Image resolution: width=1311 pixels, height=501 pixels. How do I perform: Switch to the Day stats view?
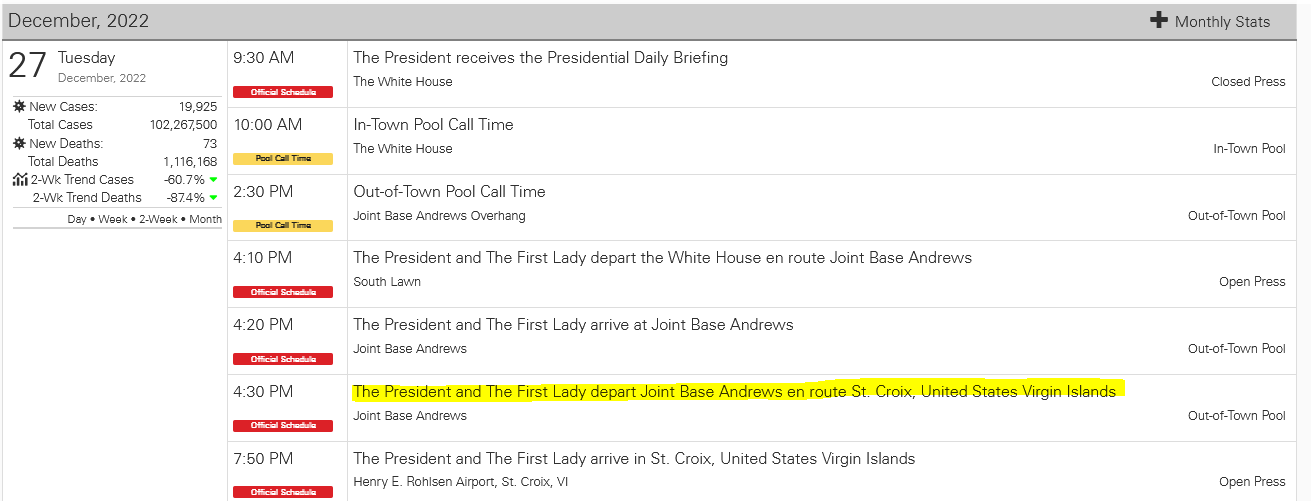tap(77, 219)
